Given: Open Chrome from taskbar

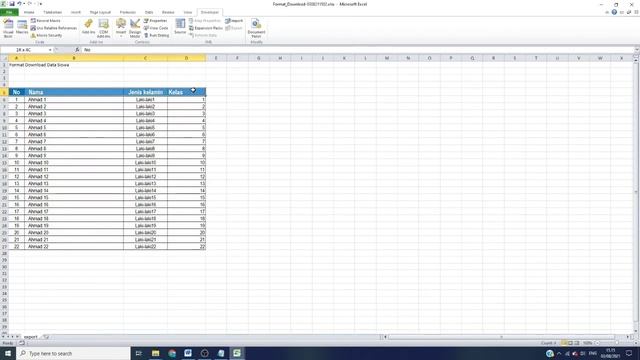Looking at the screenshot, I should coord(172,353).
